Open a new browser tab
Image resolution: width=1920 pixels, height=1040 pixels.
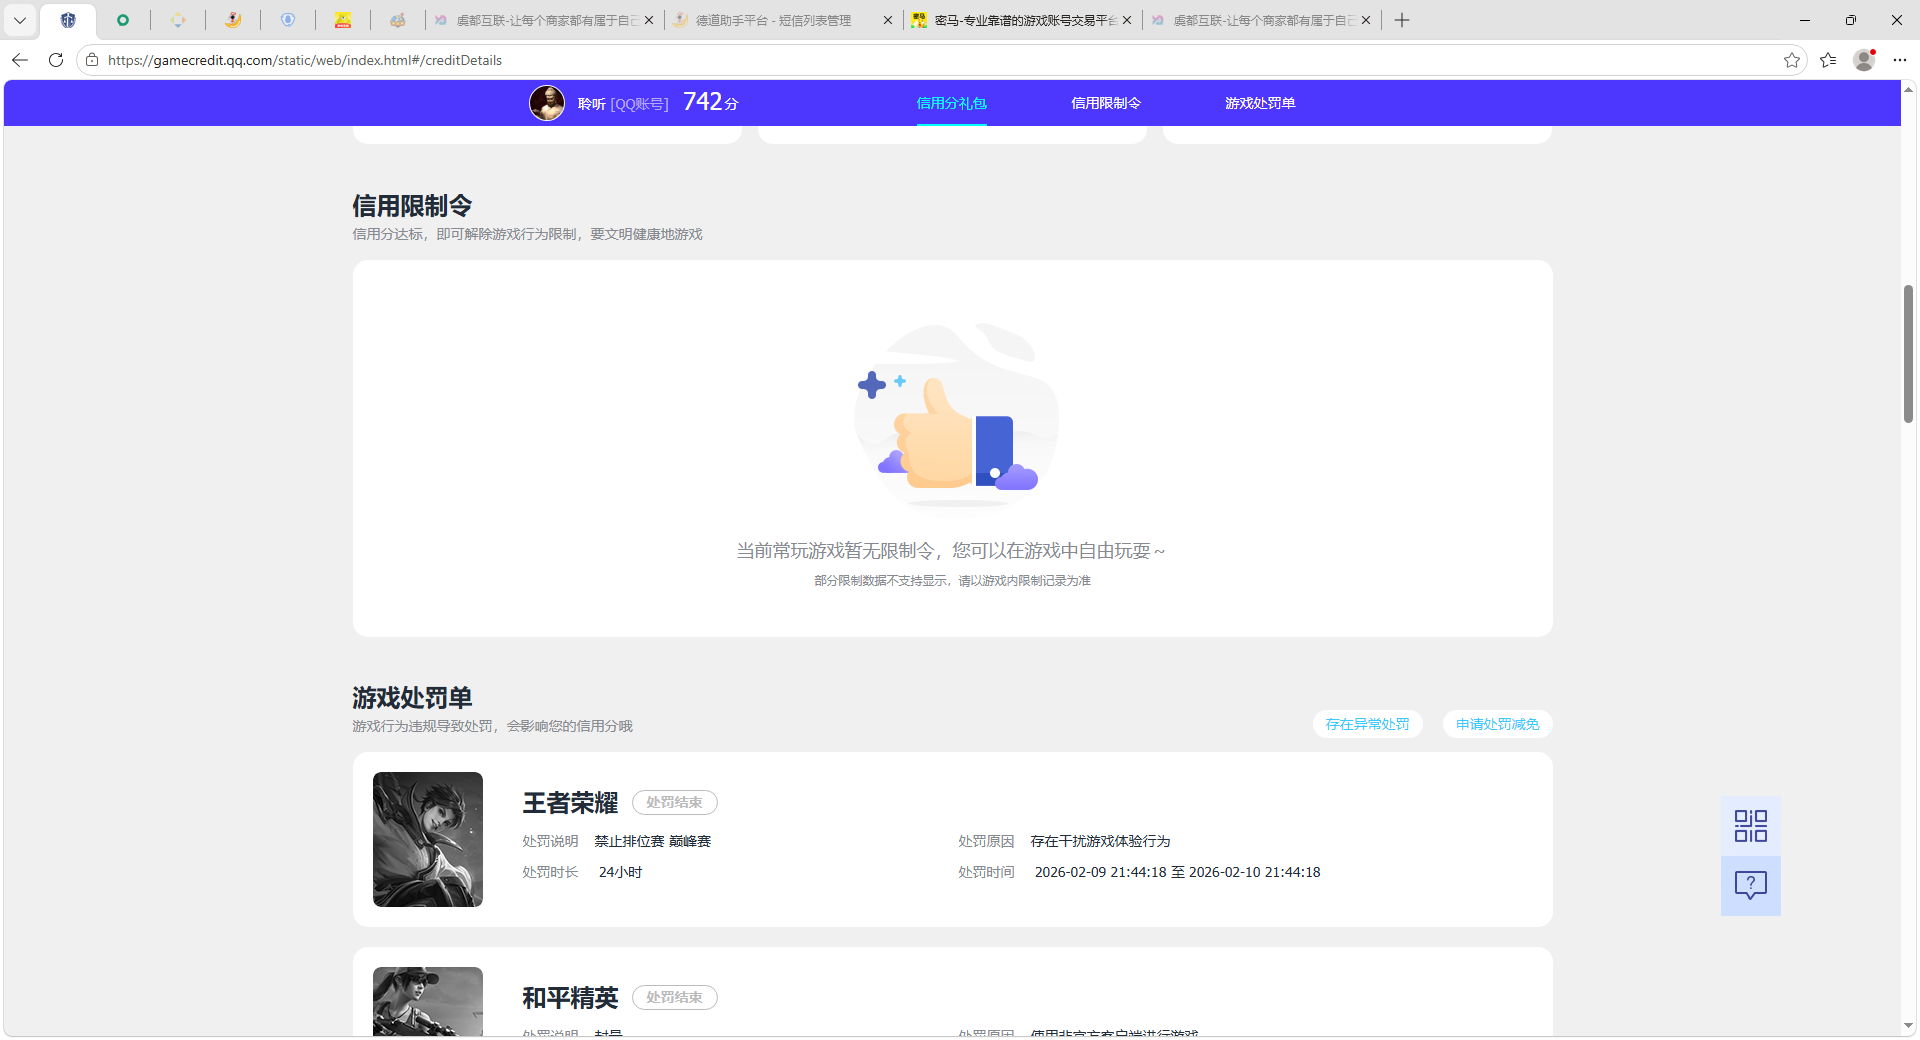coord(1402,20)
